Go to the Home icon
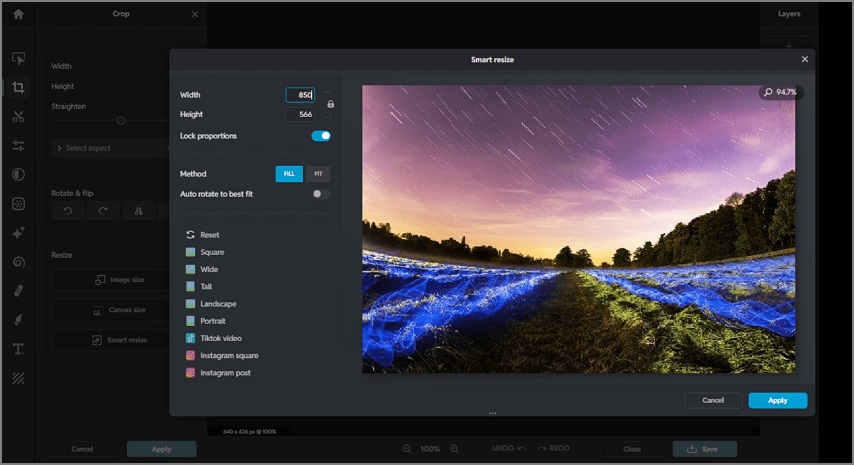Screen dimensions: 854x465 click(x=19, y=14)
